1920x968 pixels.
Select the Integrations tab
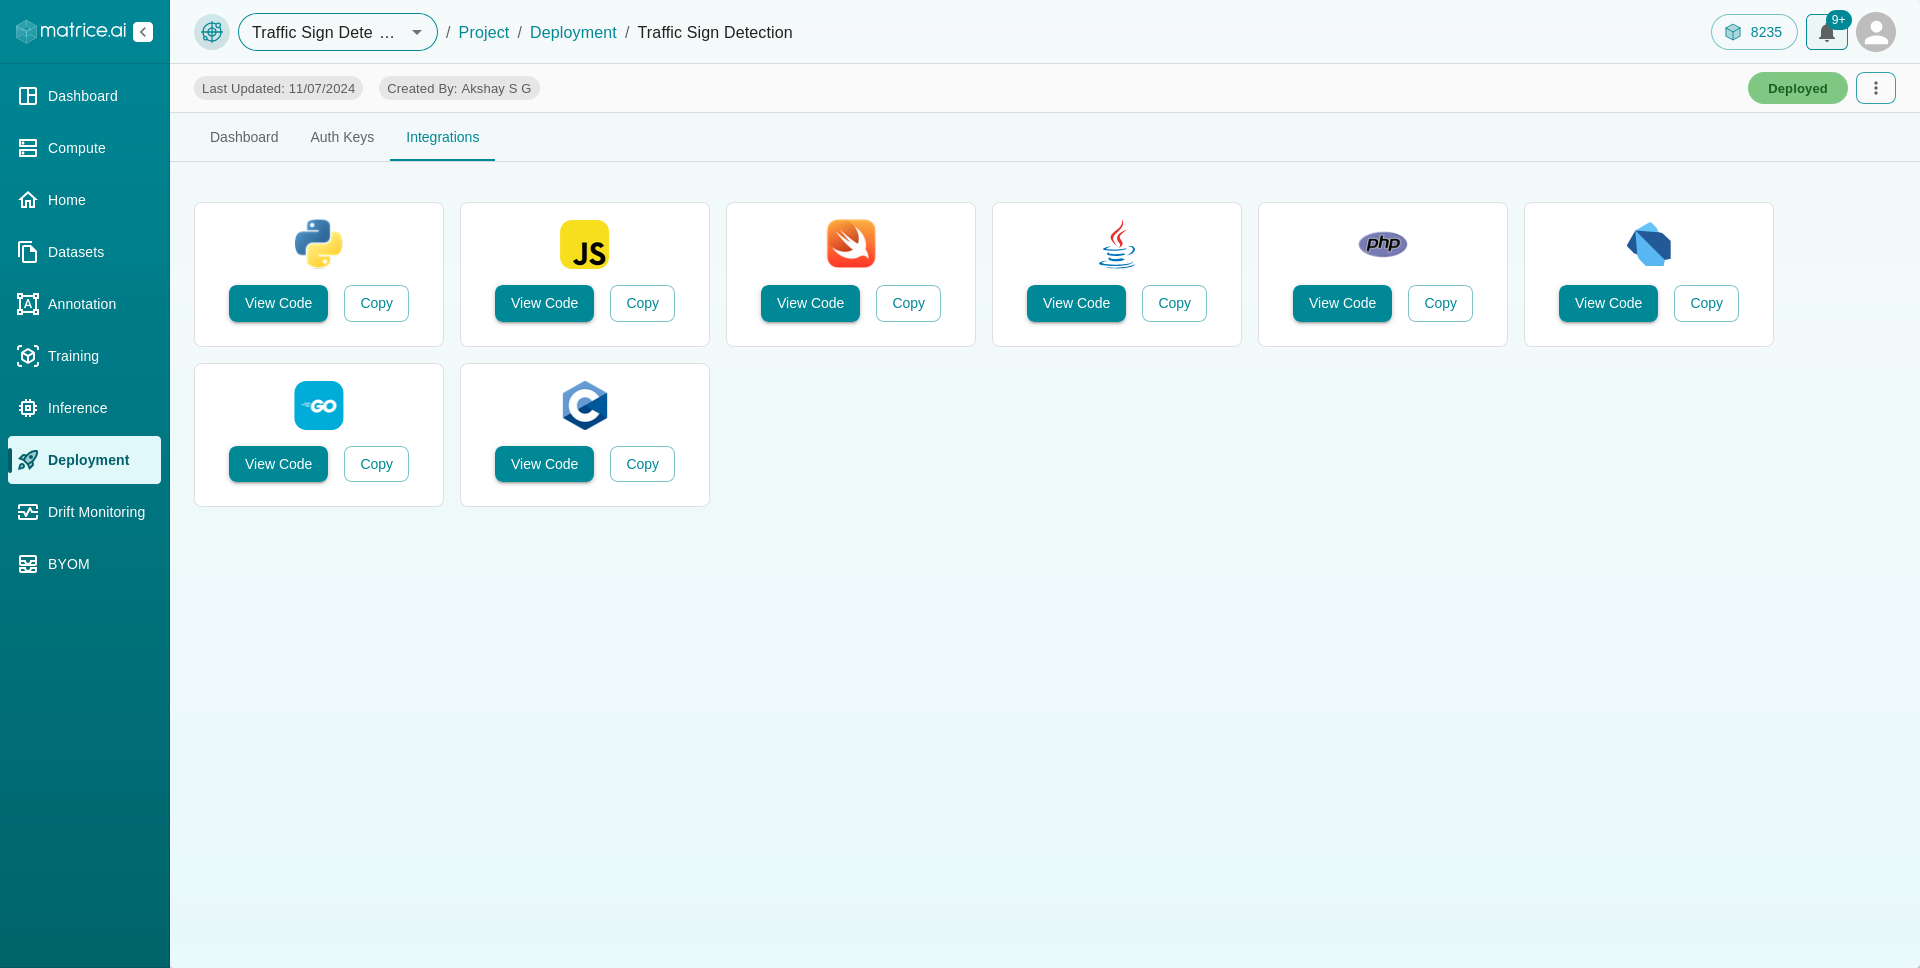[x=442, y=137]
